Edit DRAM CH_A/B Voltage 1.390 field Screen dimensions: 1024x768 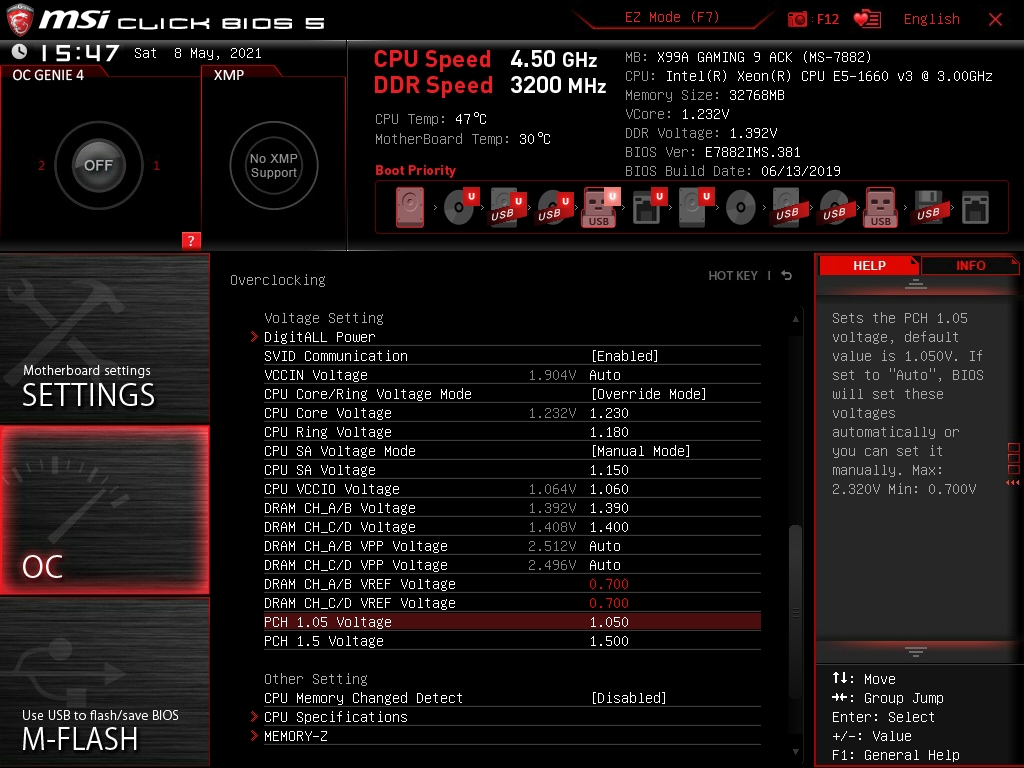coord(609,507)
